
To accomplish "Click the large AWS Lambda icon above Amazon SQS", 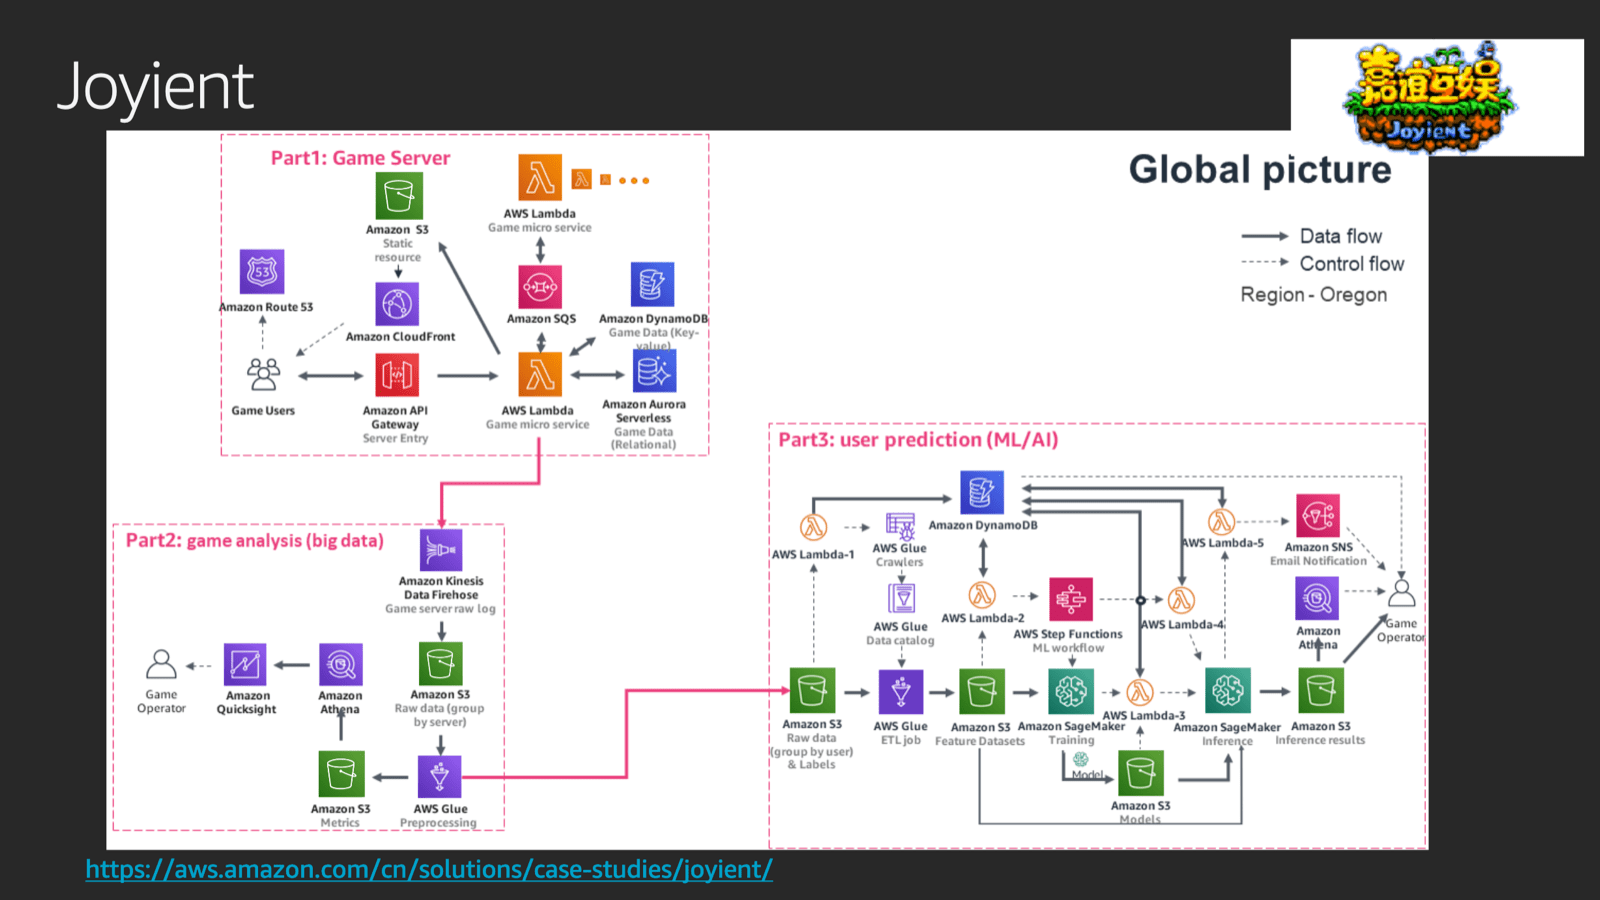I will point(540,177).
